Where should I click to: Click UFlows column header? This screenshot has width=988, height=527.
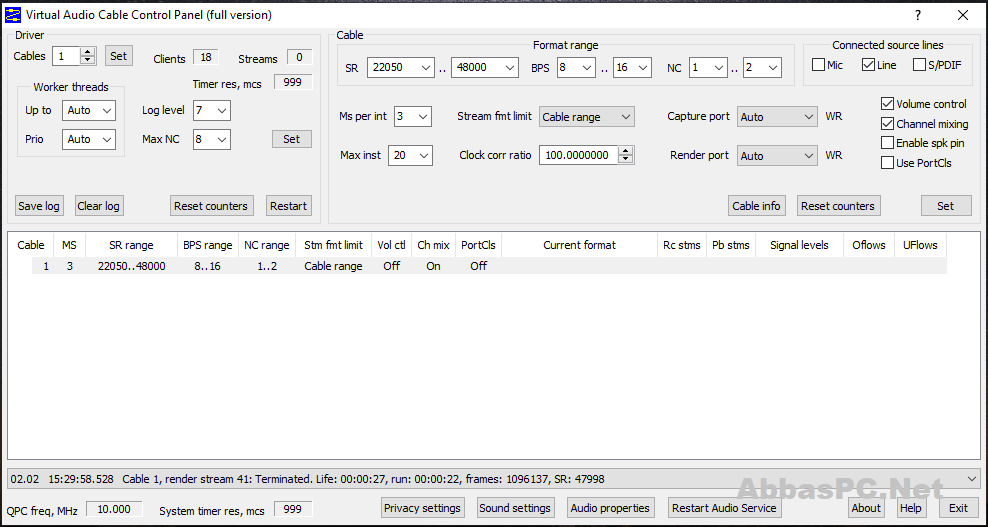(x=920, y=245)
